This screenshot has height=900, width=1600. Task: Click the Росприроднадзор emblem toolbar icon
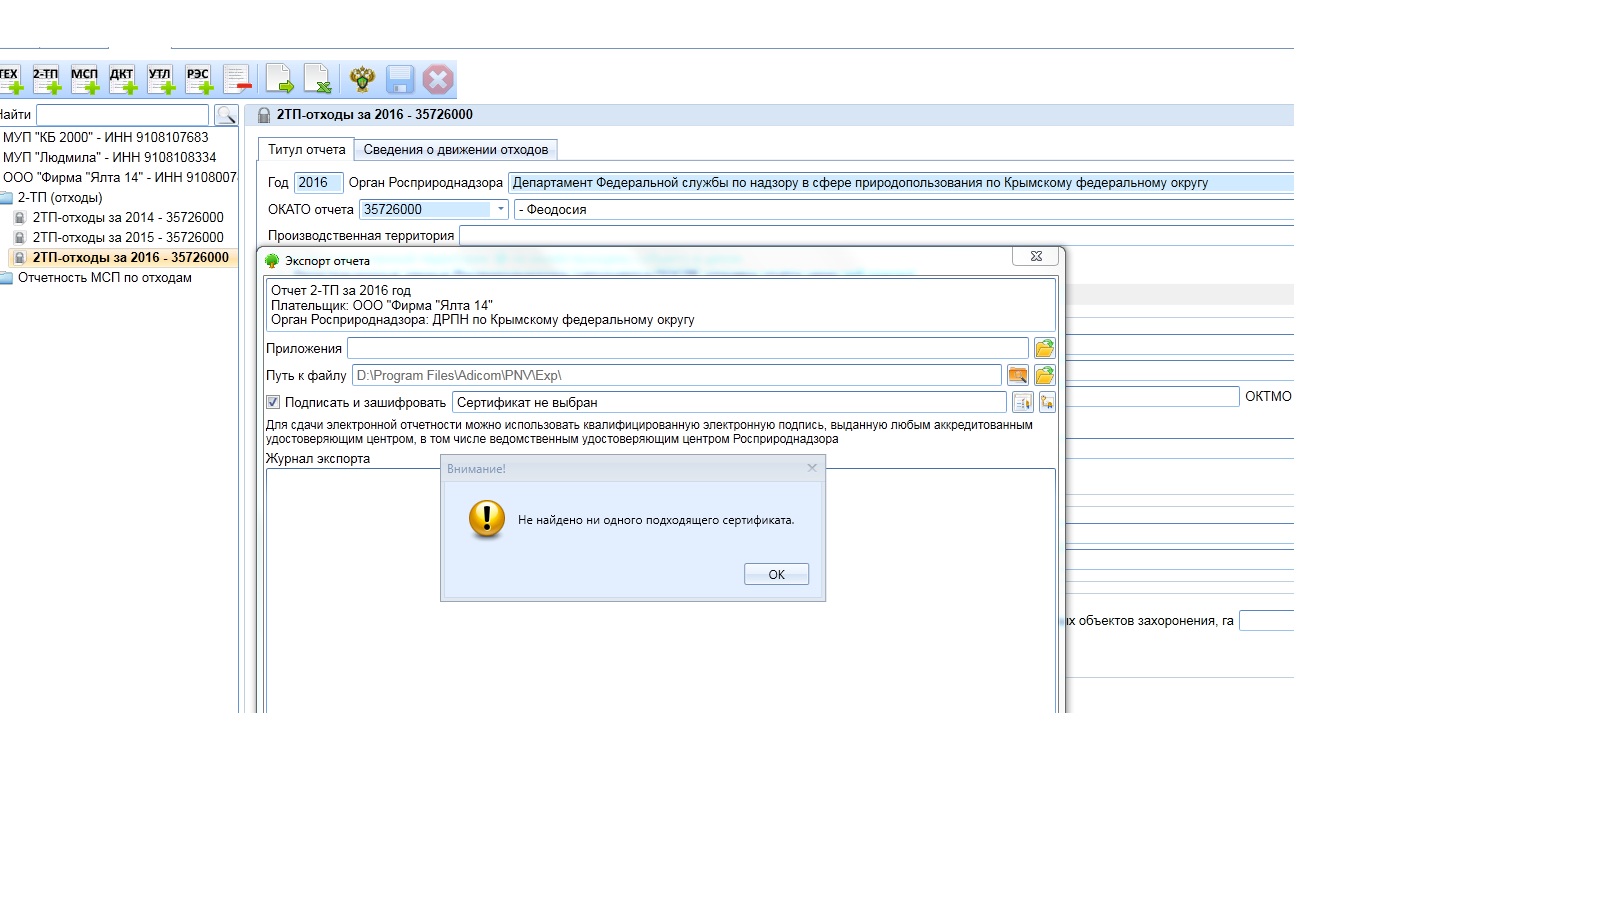point(362,80)
